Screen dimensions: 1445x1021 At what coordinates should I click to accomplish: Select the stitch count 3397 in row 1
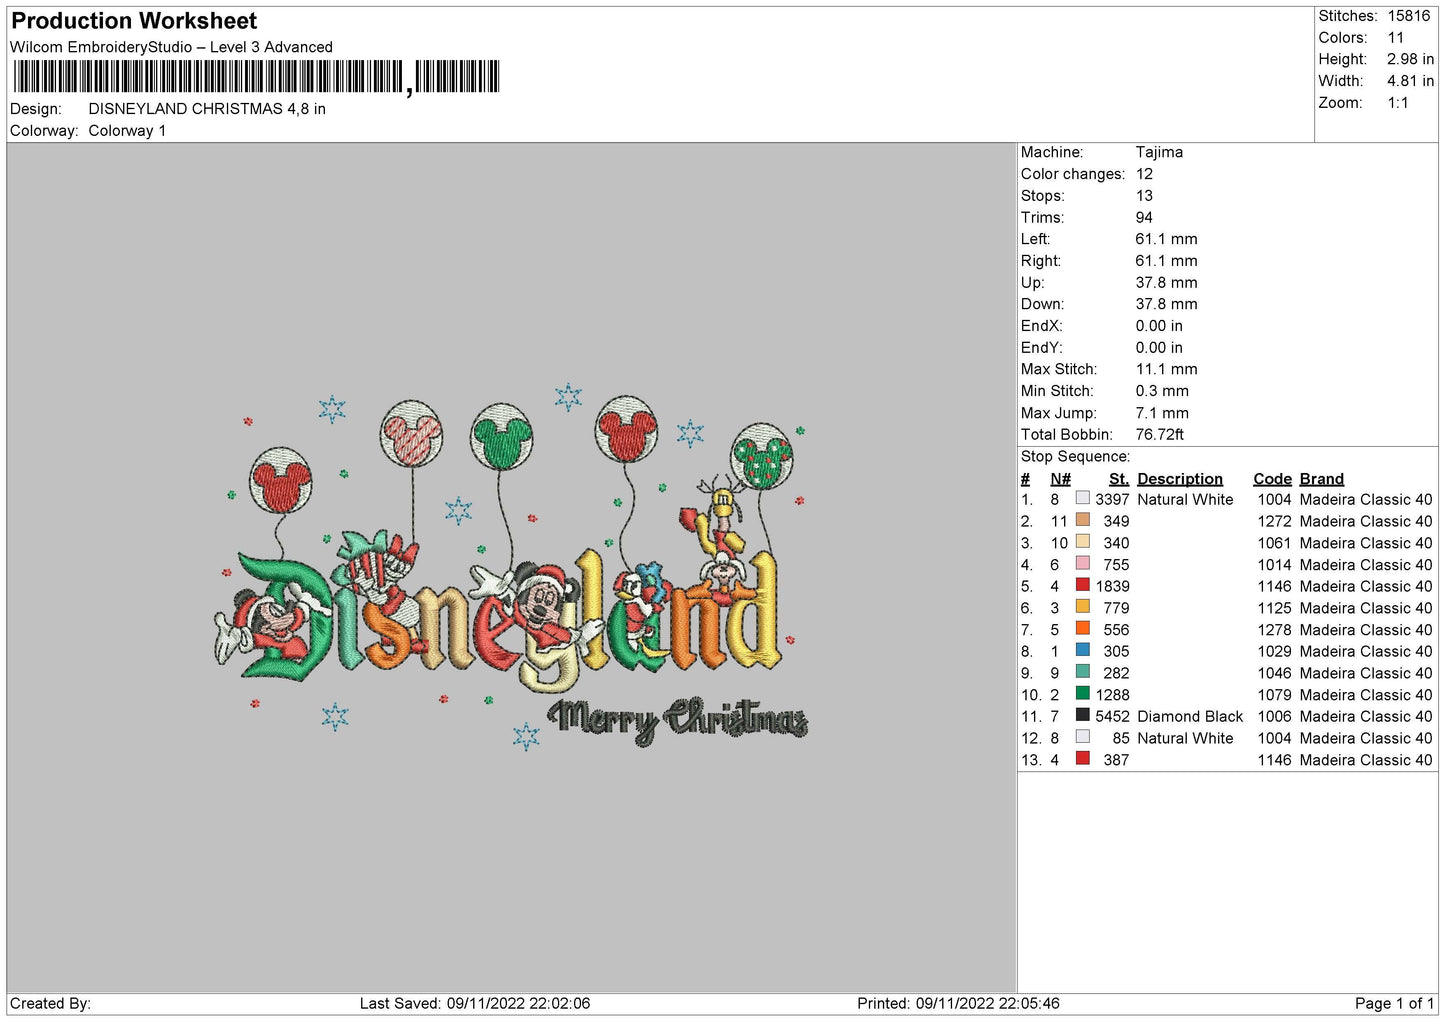(1112, 499)
